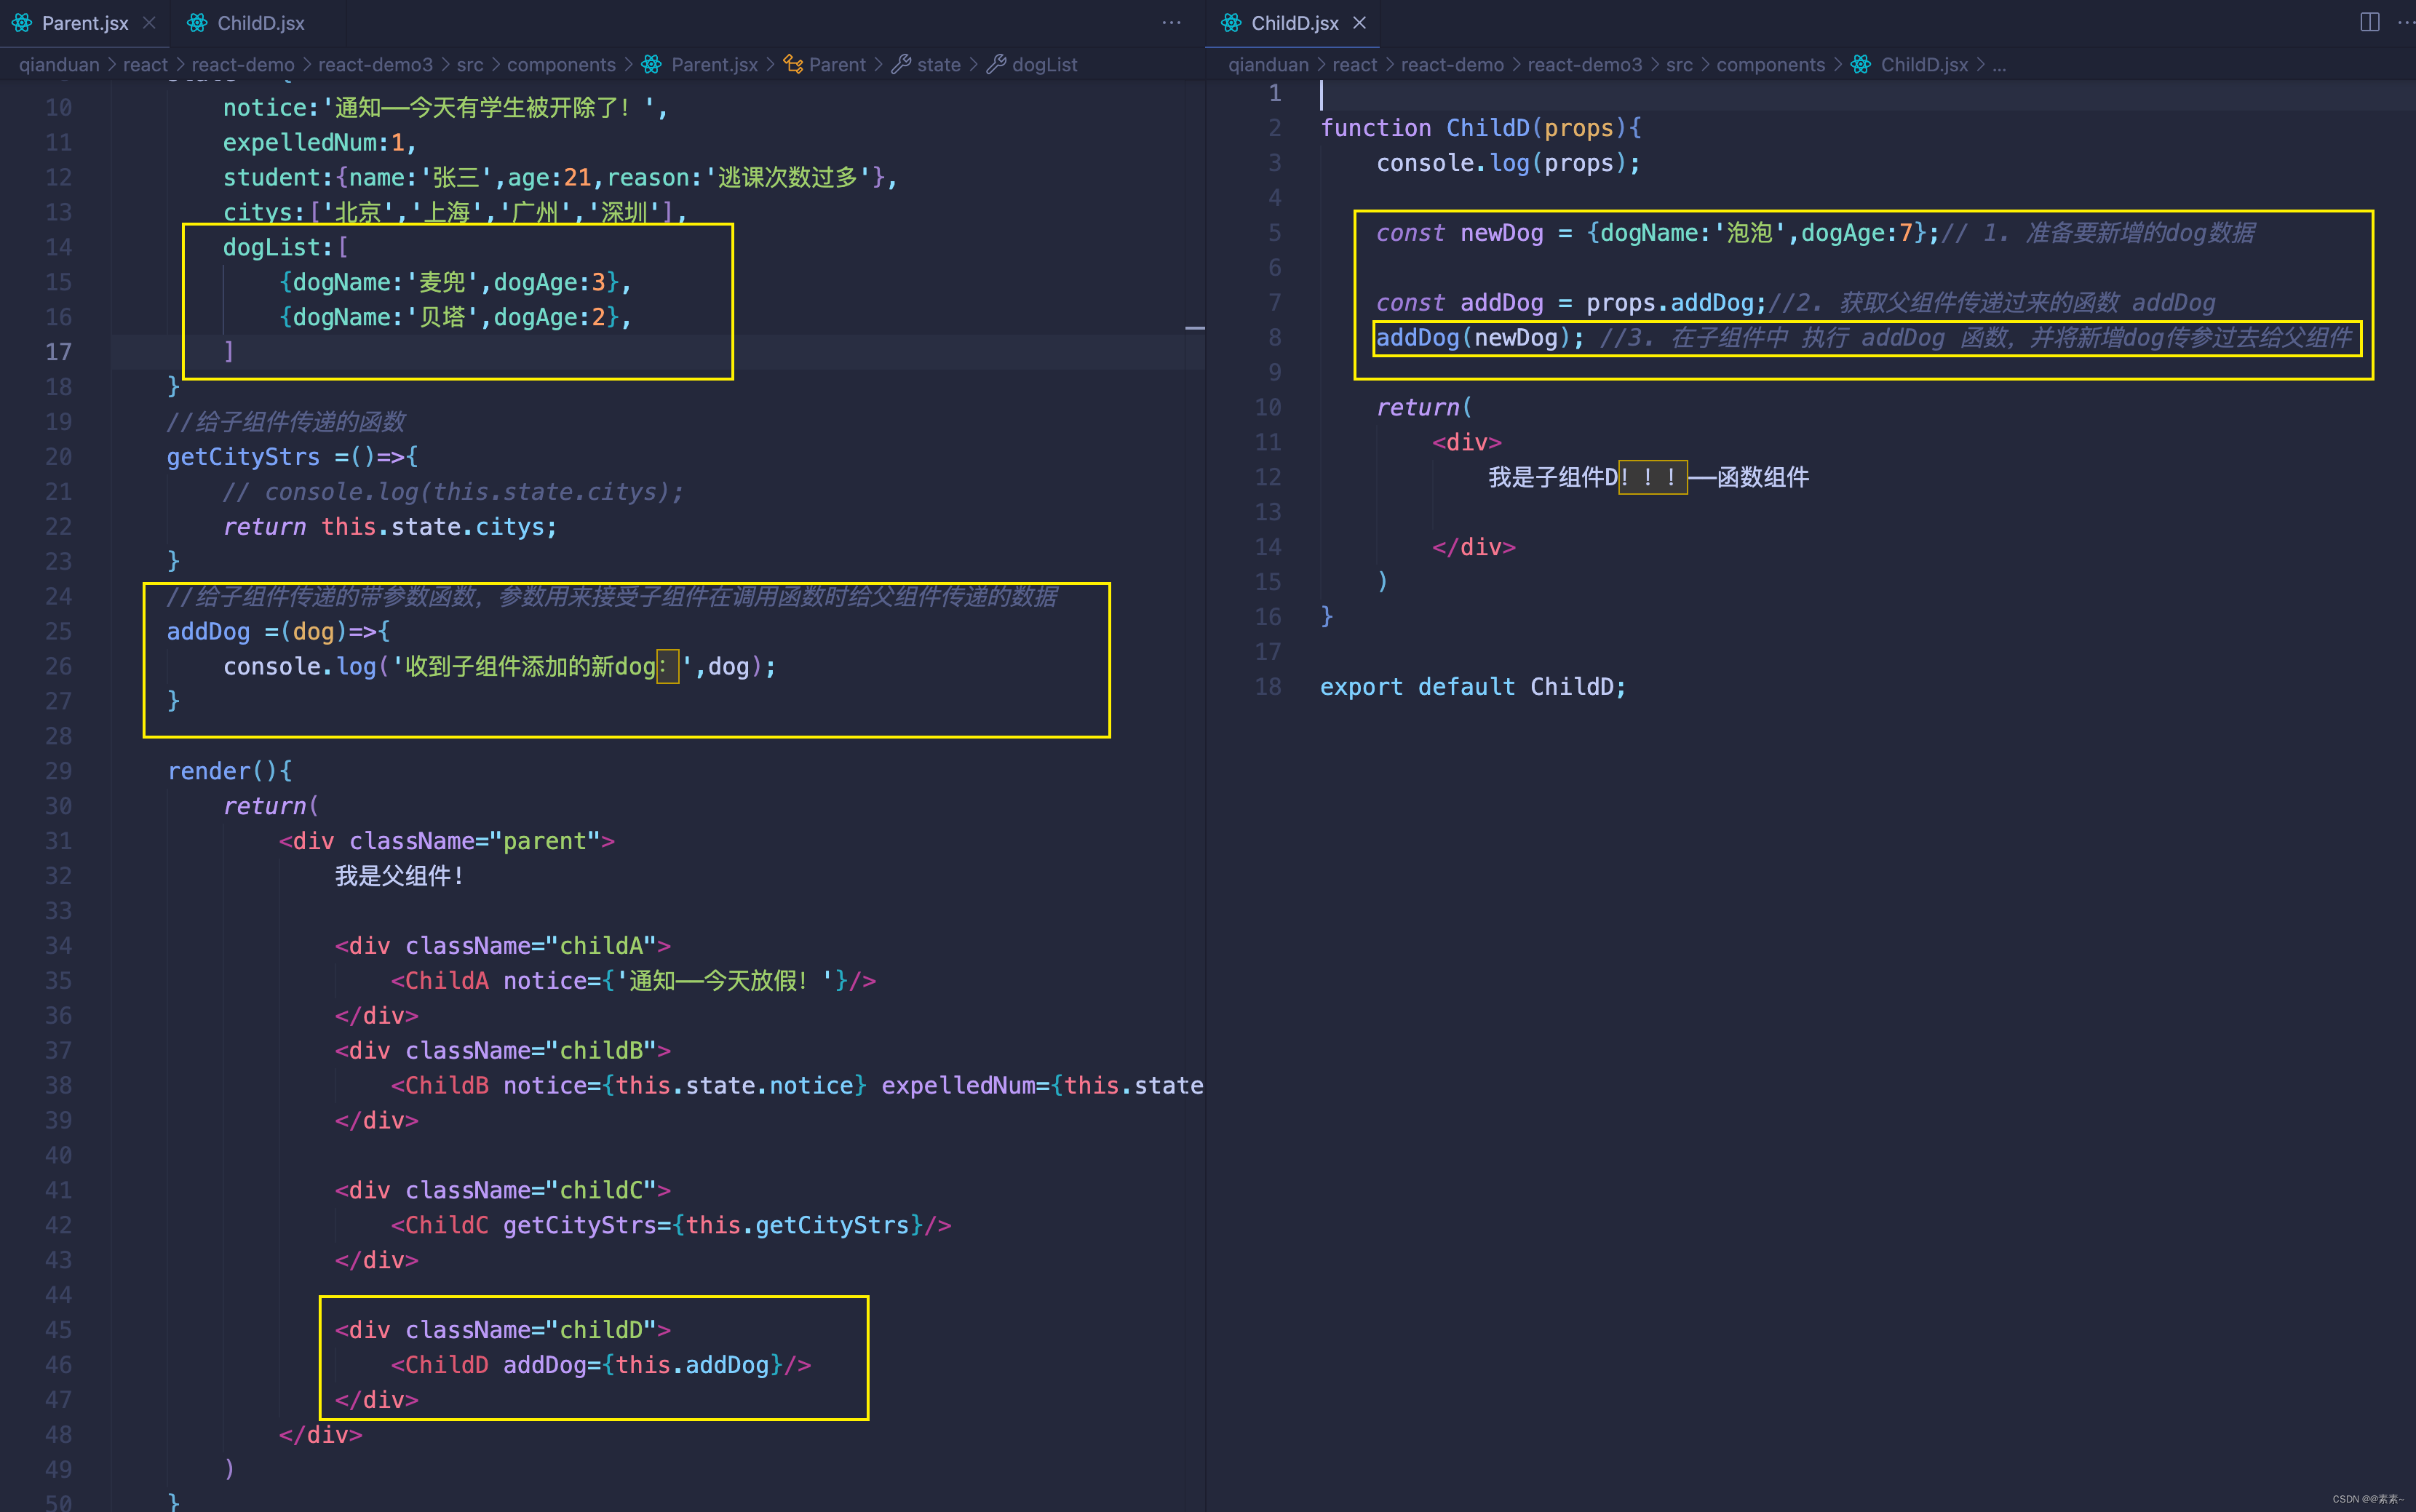This screenshot has width=2416, height=1512.
Task: Click 'render(){' on line 29
Action: pos(230,771)
